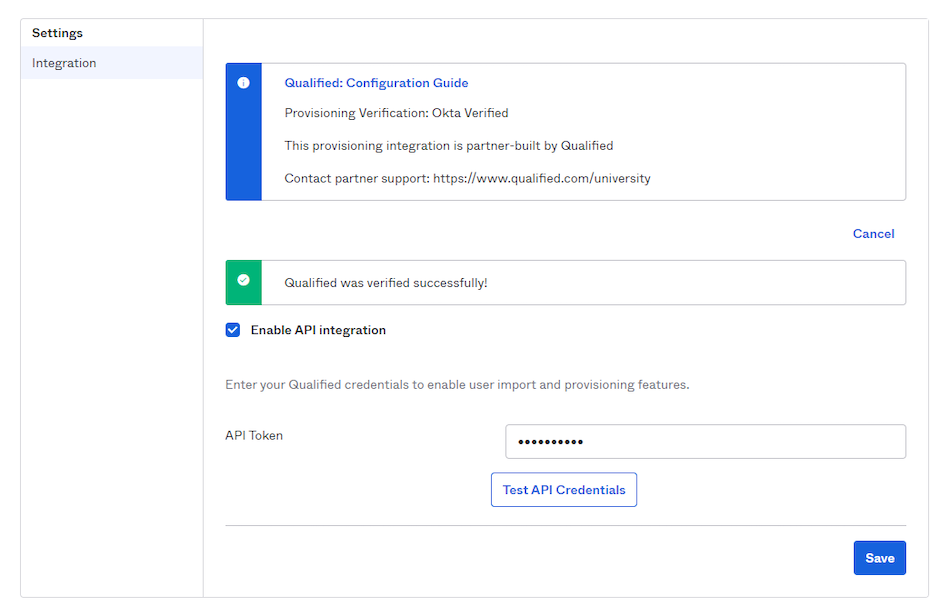Cancel editing the integration settings
Viewport: 950px width, 616px height.
tap(873, 234)
